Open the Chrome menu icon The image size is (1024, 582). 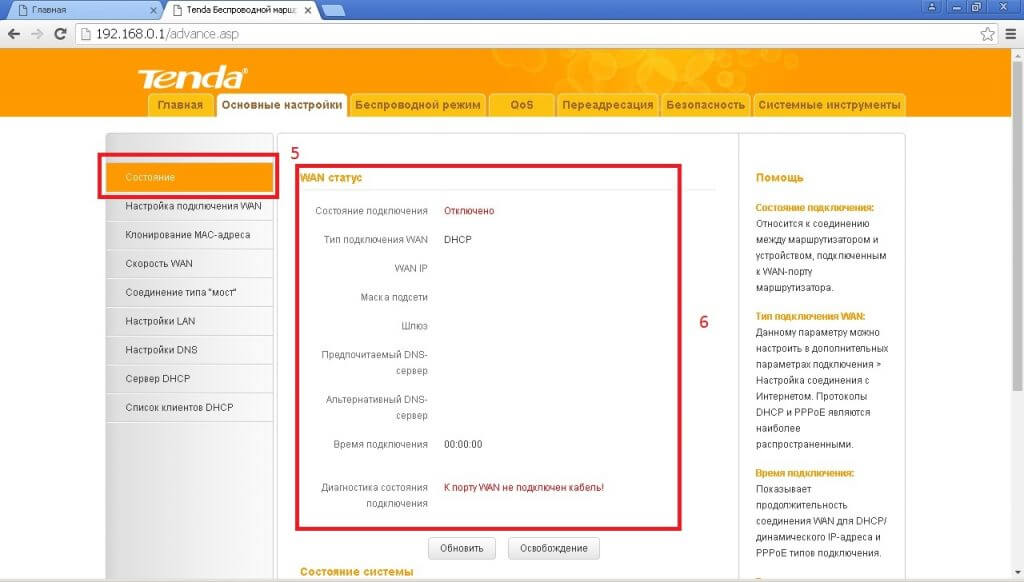click(1010, 34)
